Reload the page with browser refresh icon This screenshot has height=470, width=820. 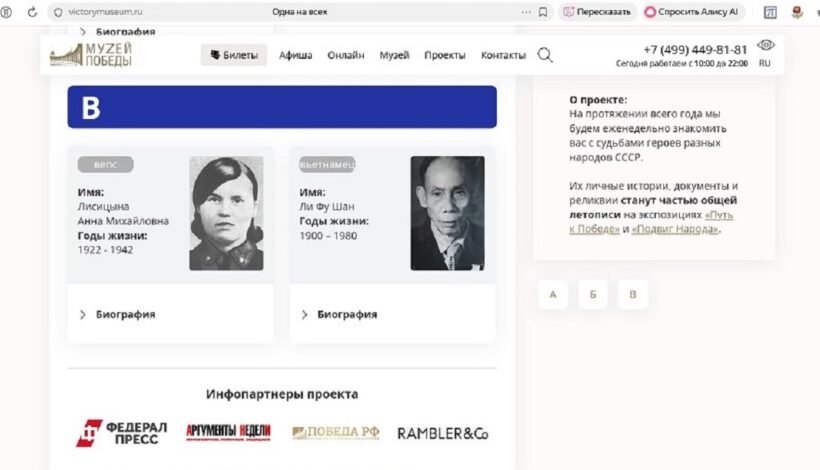32,12
